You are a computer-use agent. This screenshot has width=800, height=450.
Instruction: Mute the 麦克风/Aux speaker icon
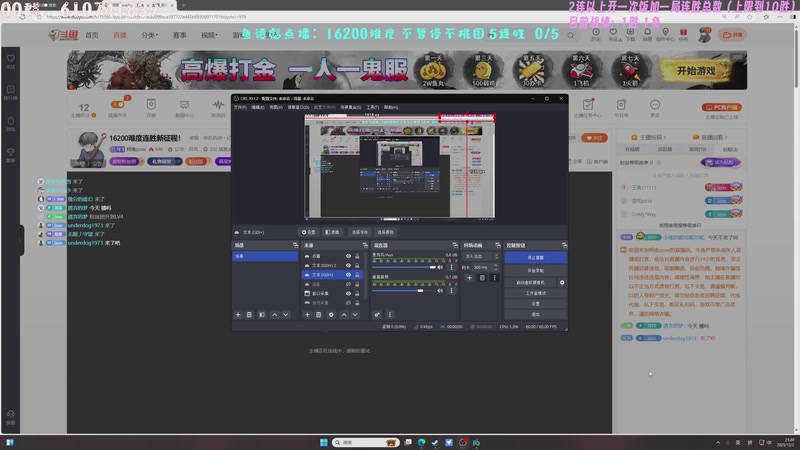pyautogui.click(x=440, y=267)
